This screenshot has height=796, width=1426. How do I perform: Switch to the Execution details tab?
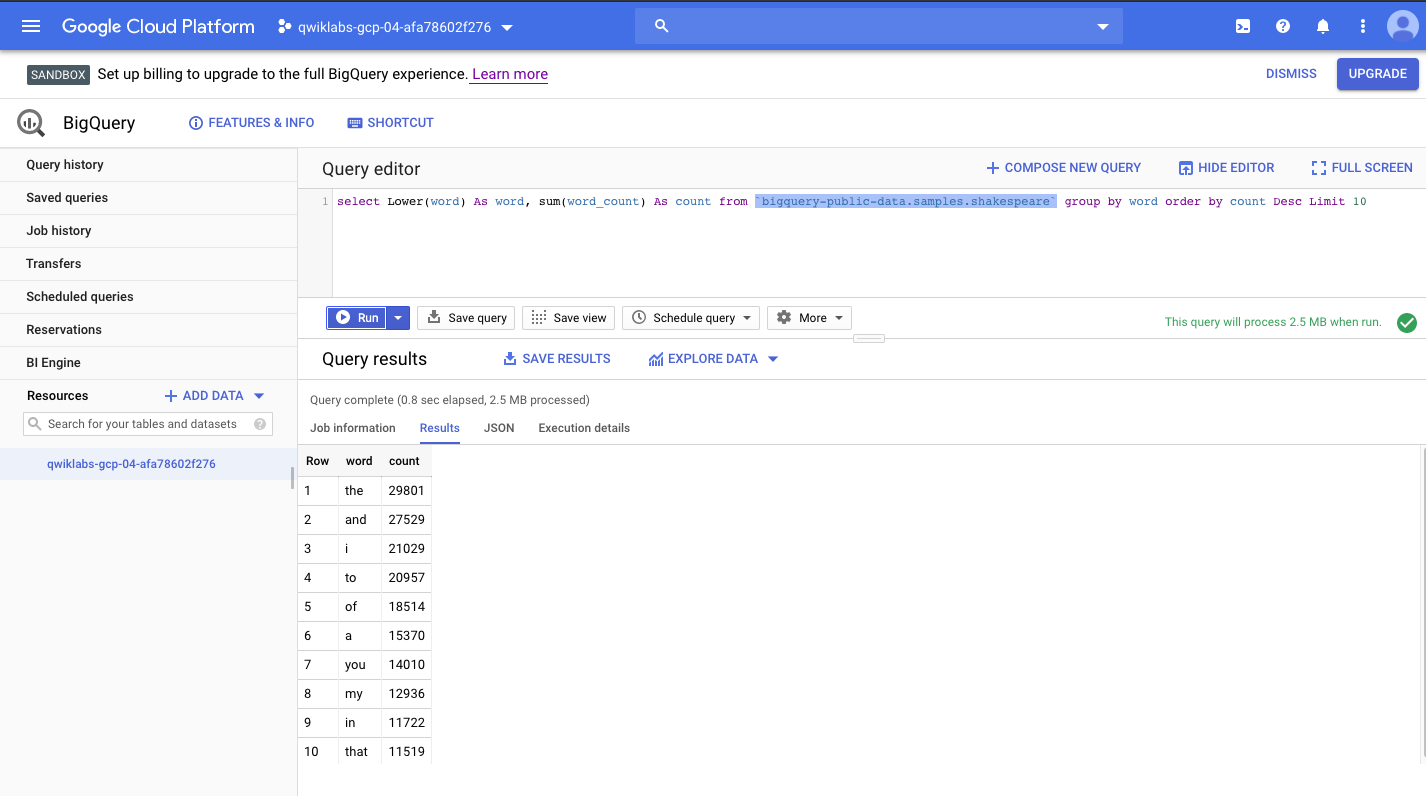[584, 428]
